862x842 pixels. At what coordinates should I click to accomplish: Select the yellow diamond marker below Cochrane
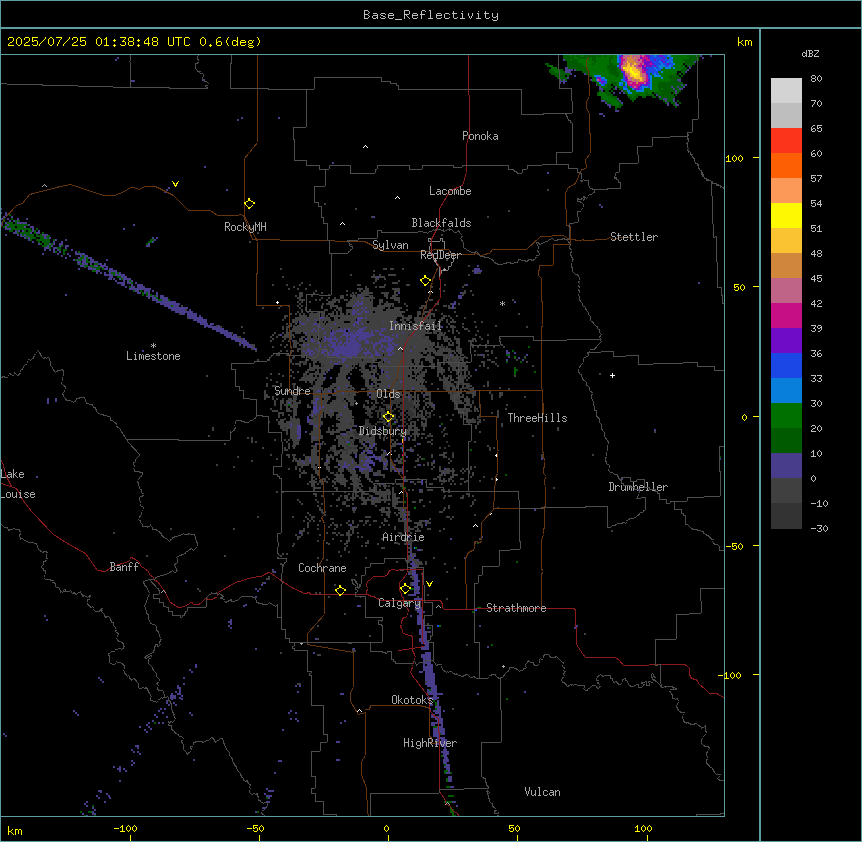(x=340, y=590)
